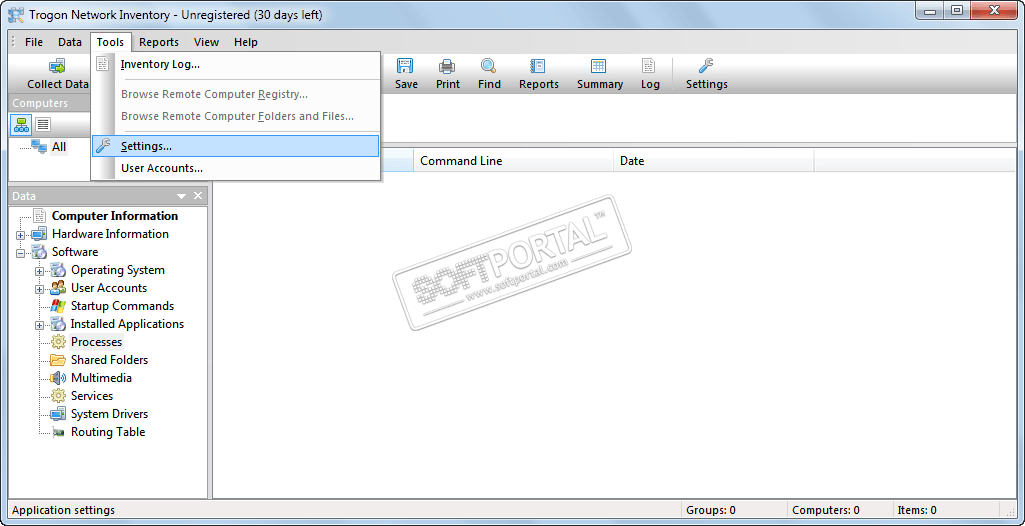Click the Find magnifier icon
This screenshot has width=1025, height=526.
pyautogui.click(x=489, y=66)
